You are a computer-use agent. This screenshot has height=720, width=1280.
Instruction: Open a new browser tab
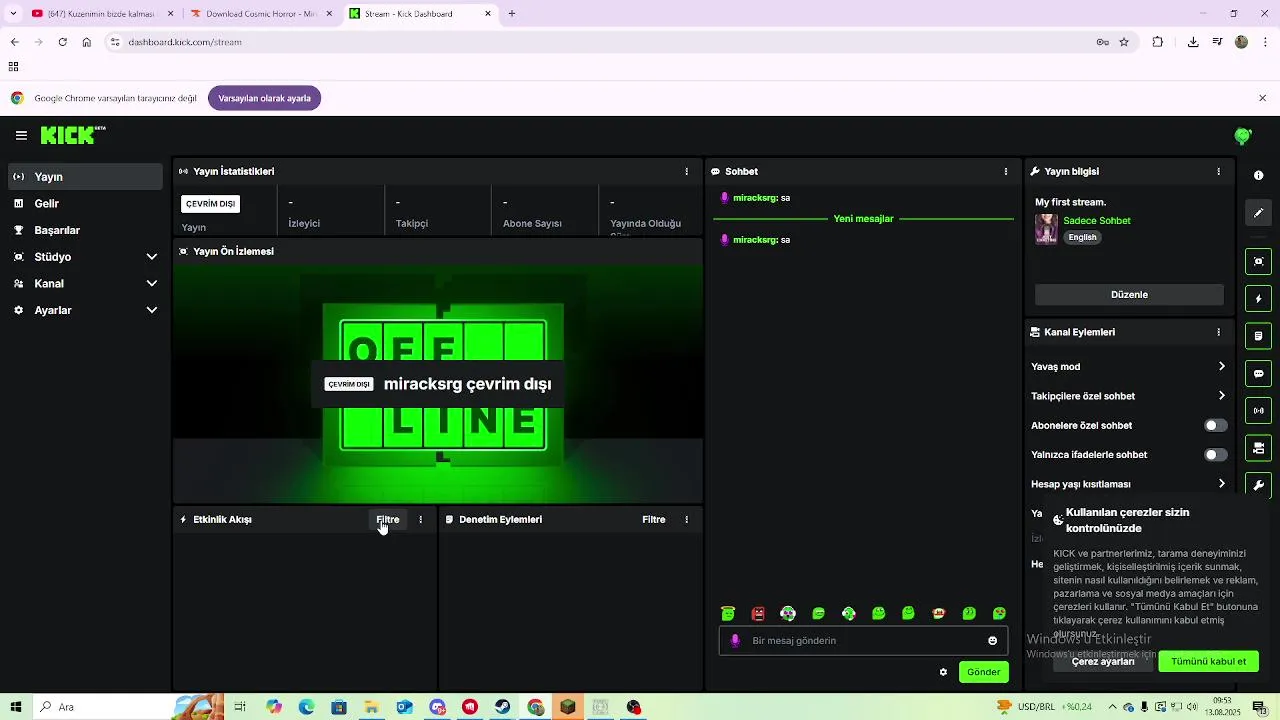click(x=512, y=14)
